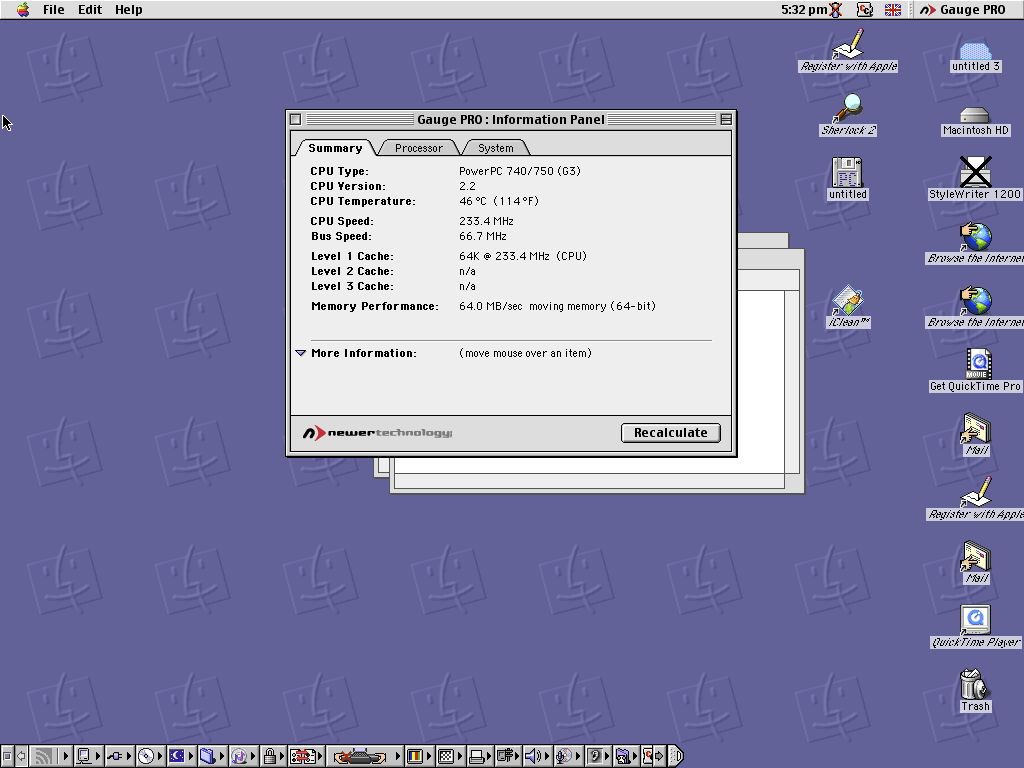This screenshot has width=1024, height=768.
Task: Click the Recalculate button
Action: point(671,433)
